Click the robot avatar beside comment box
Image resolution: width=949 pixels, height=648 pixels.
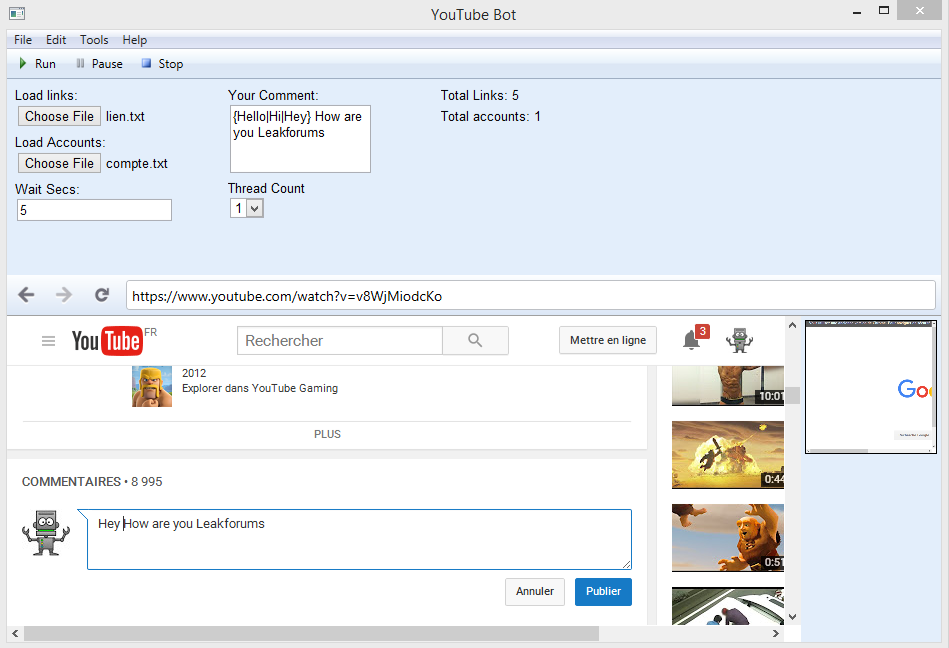46,533
